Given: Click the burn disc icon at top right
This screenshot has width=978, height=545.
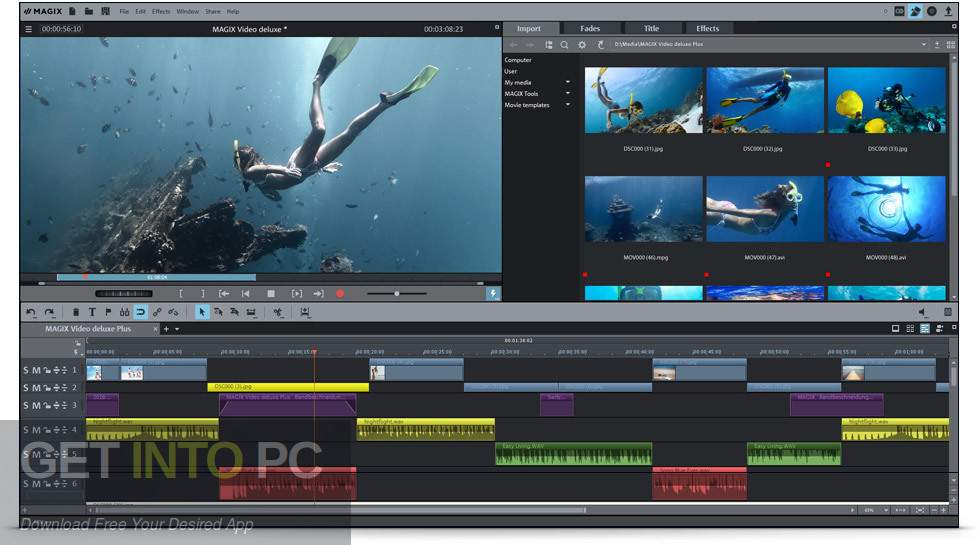Looking at the screenshot, I should coord(931,11).
